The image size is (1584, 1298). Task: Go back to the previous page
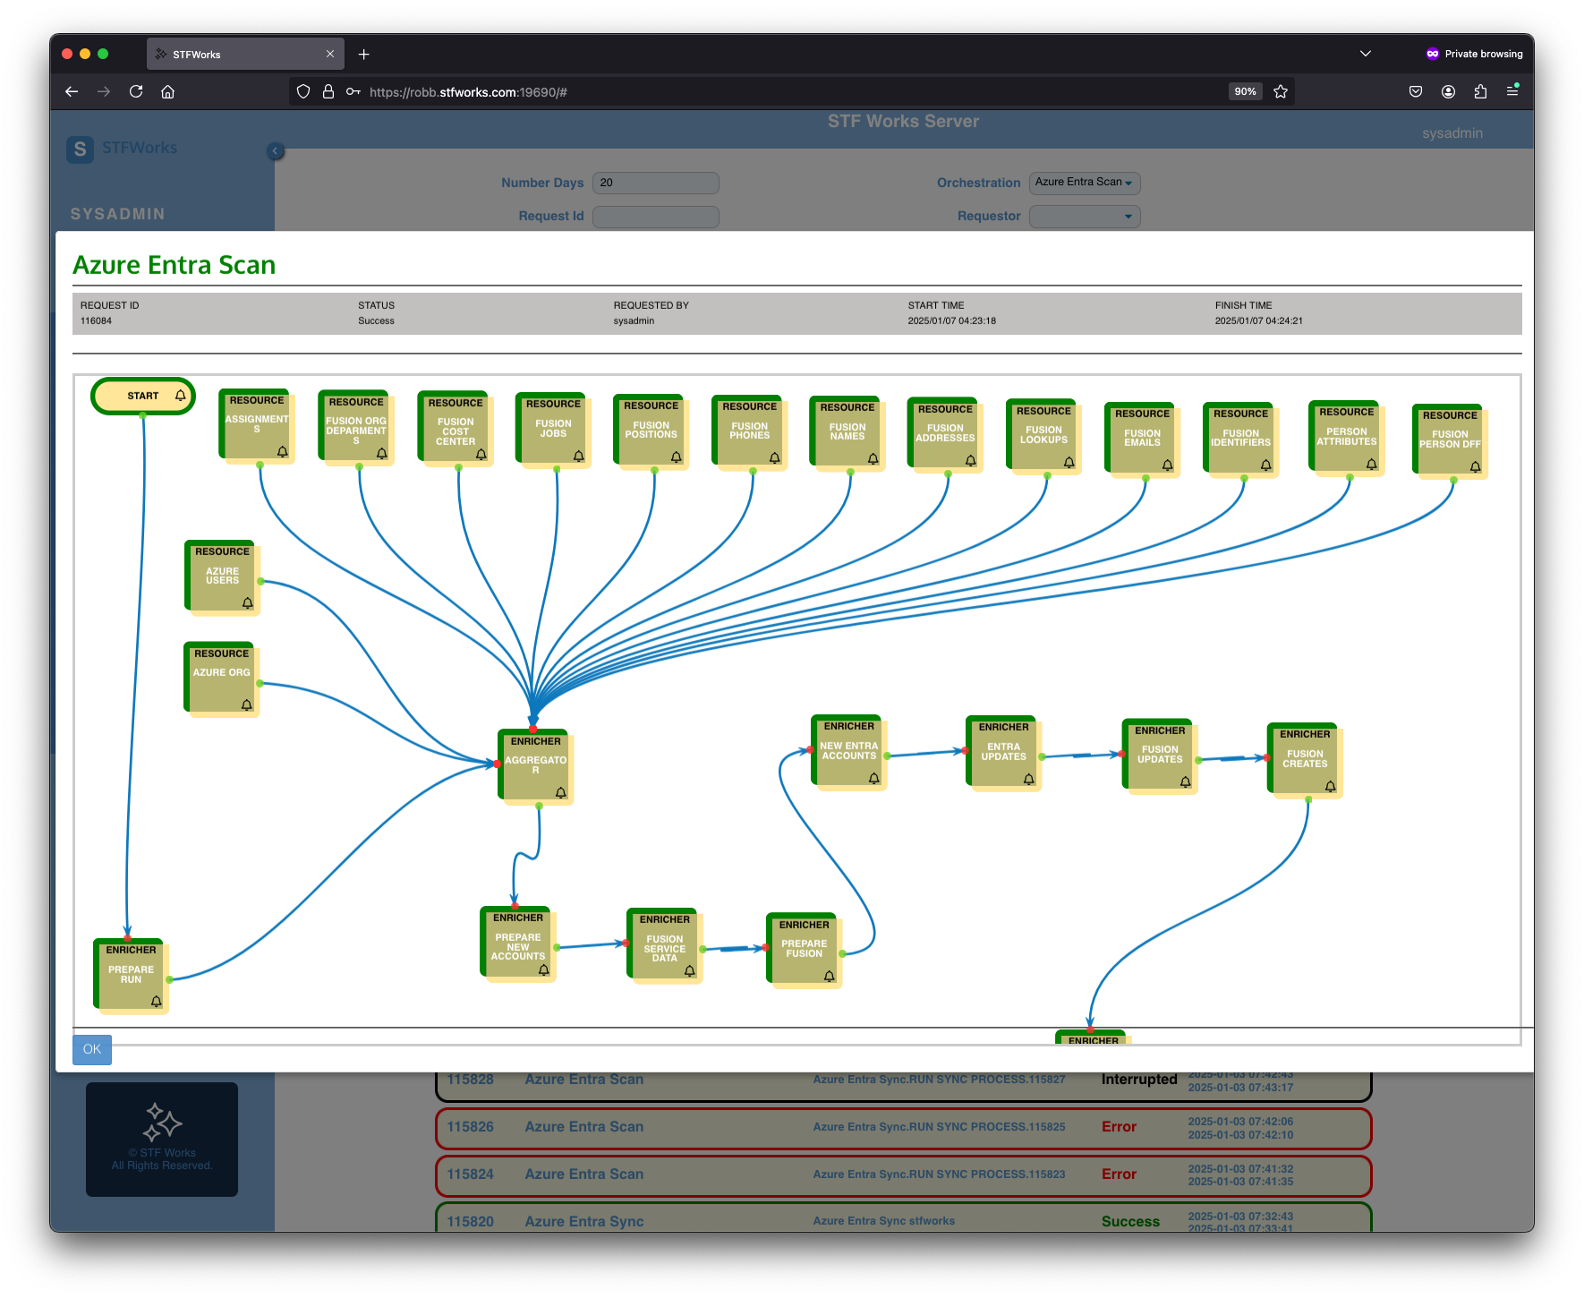click(x=72, y=92)
